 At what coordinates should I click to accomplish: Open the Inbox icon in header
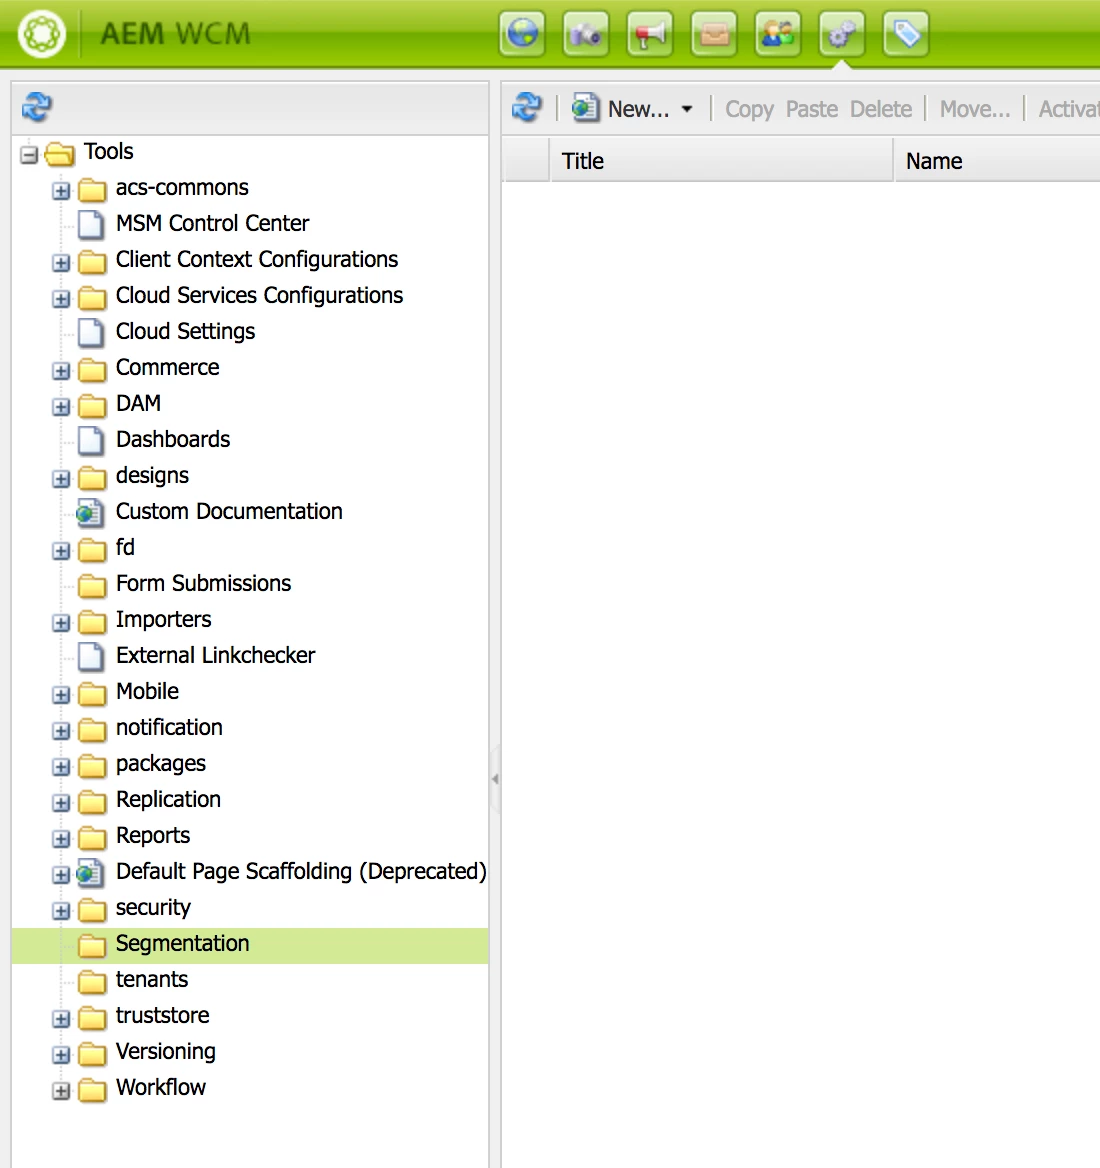(x=714, y=34)
